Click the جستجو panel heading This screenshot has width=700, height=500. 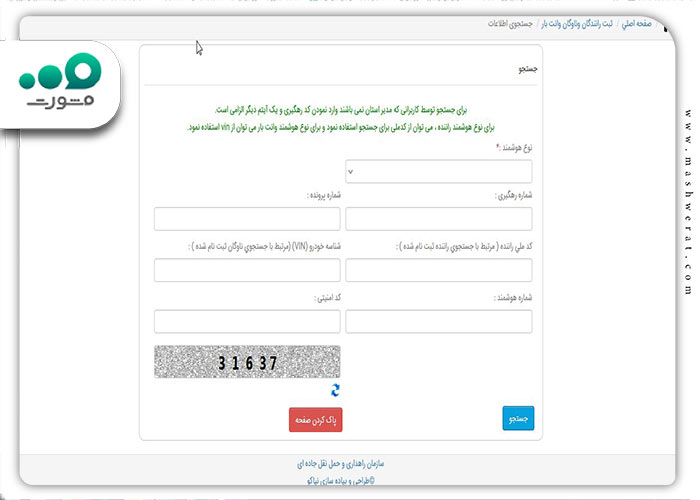pos(528,69)
